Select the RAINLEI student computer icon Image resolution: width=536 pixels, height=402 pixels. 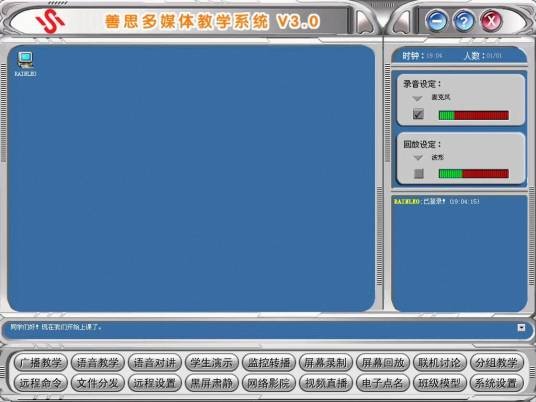click(x=25, y=64)
